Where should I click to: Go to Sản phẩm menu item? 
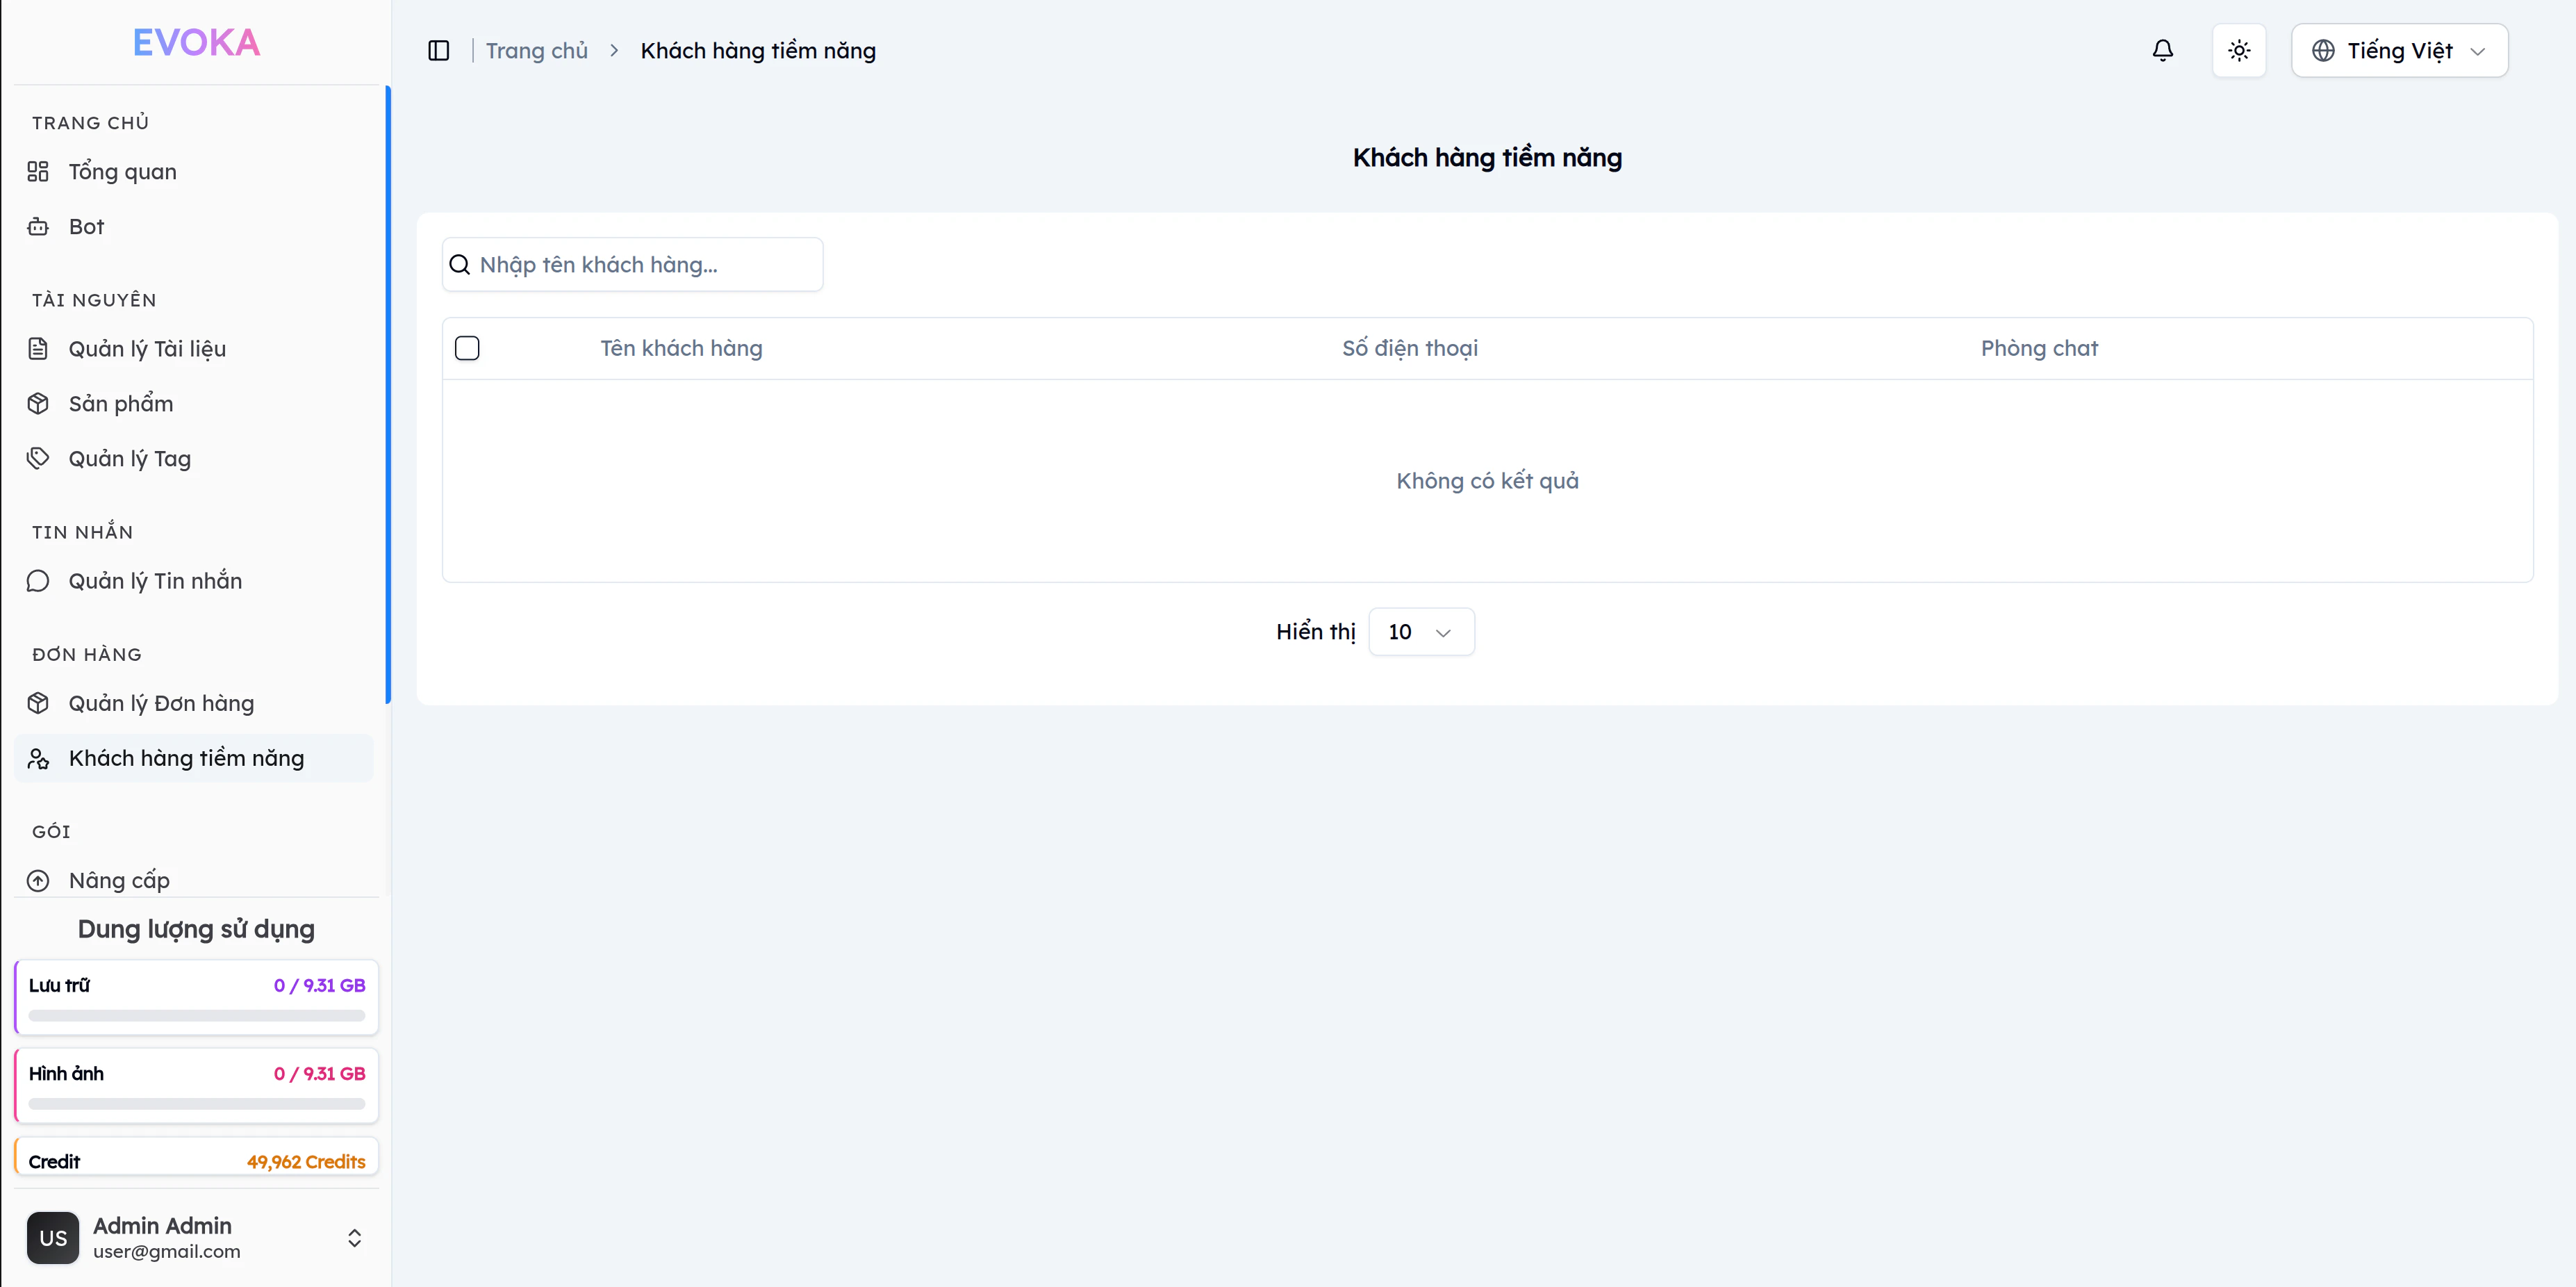[121, 404]
